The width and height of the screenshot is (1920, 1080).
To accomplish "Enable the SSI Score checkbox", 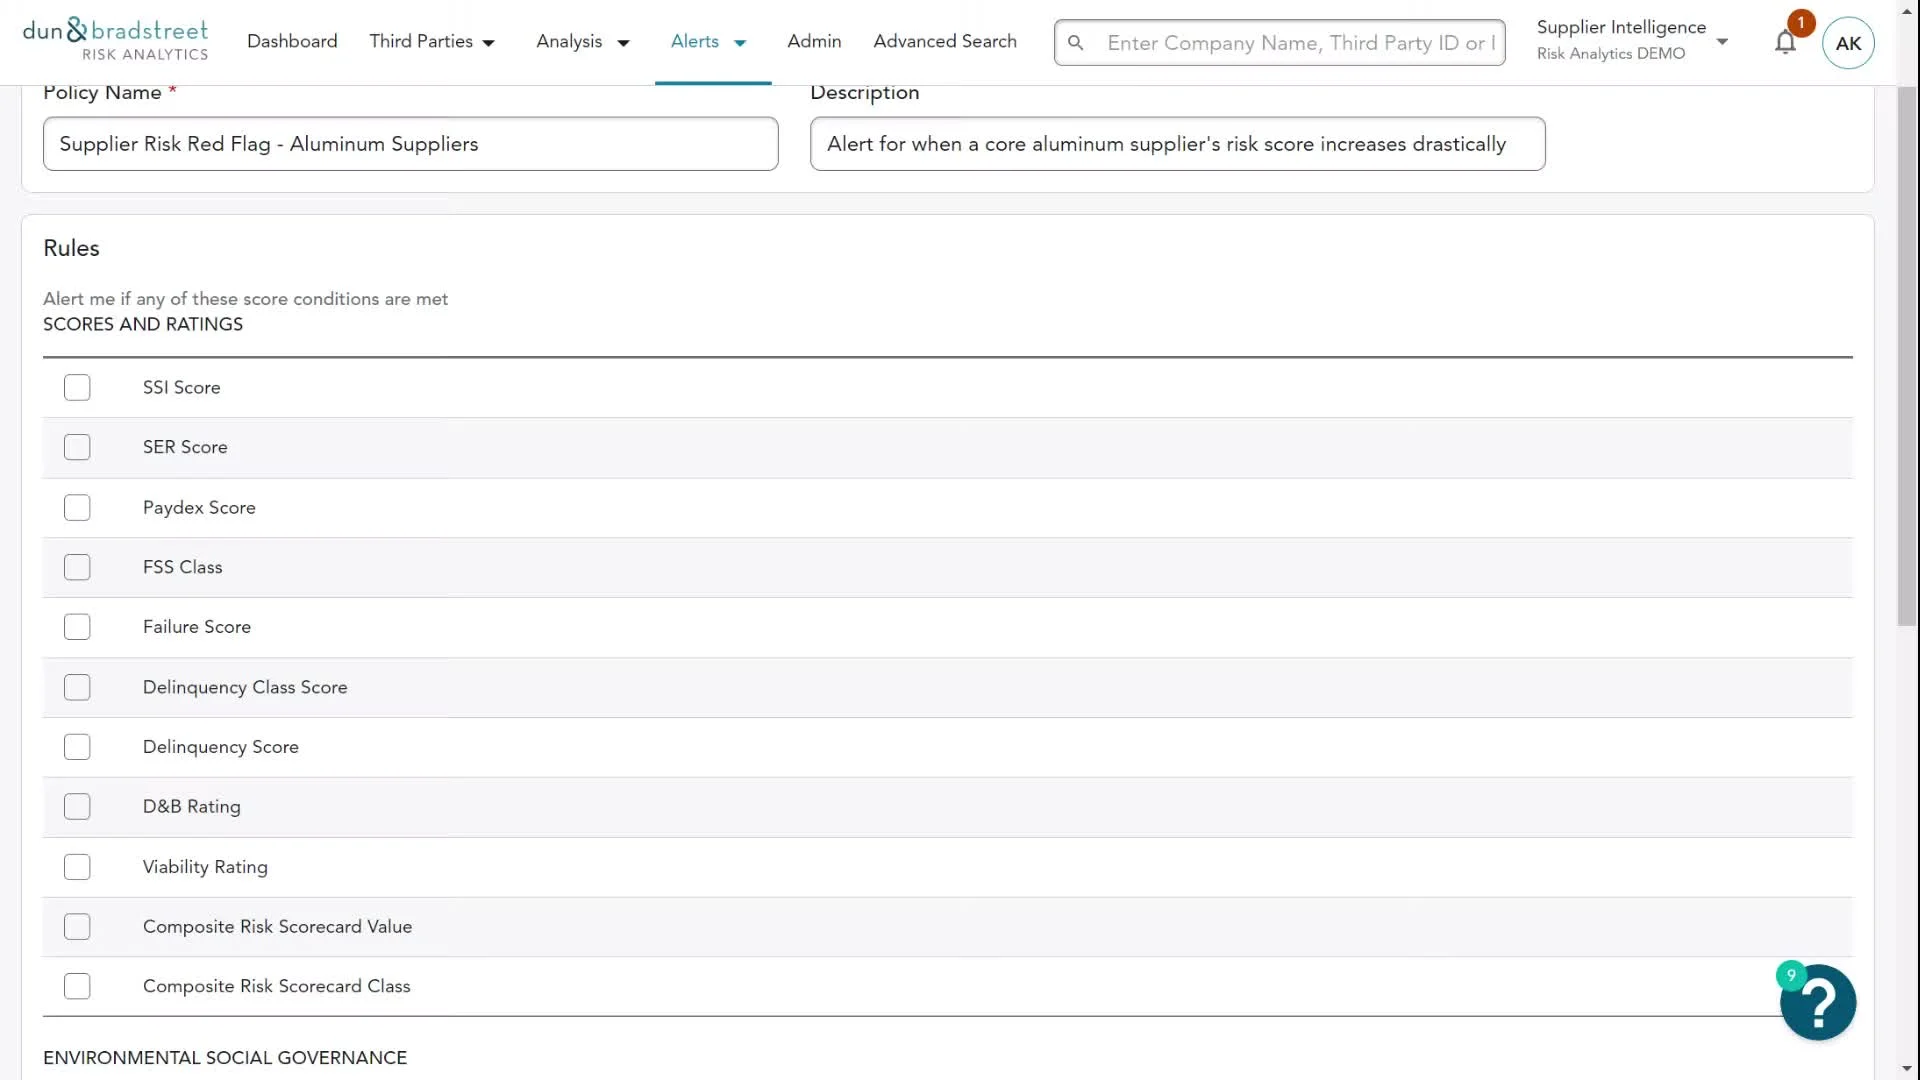I will point(77,388).
